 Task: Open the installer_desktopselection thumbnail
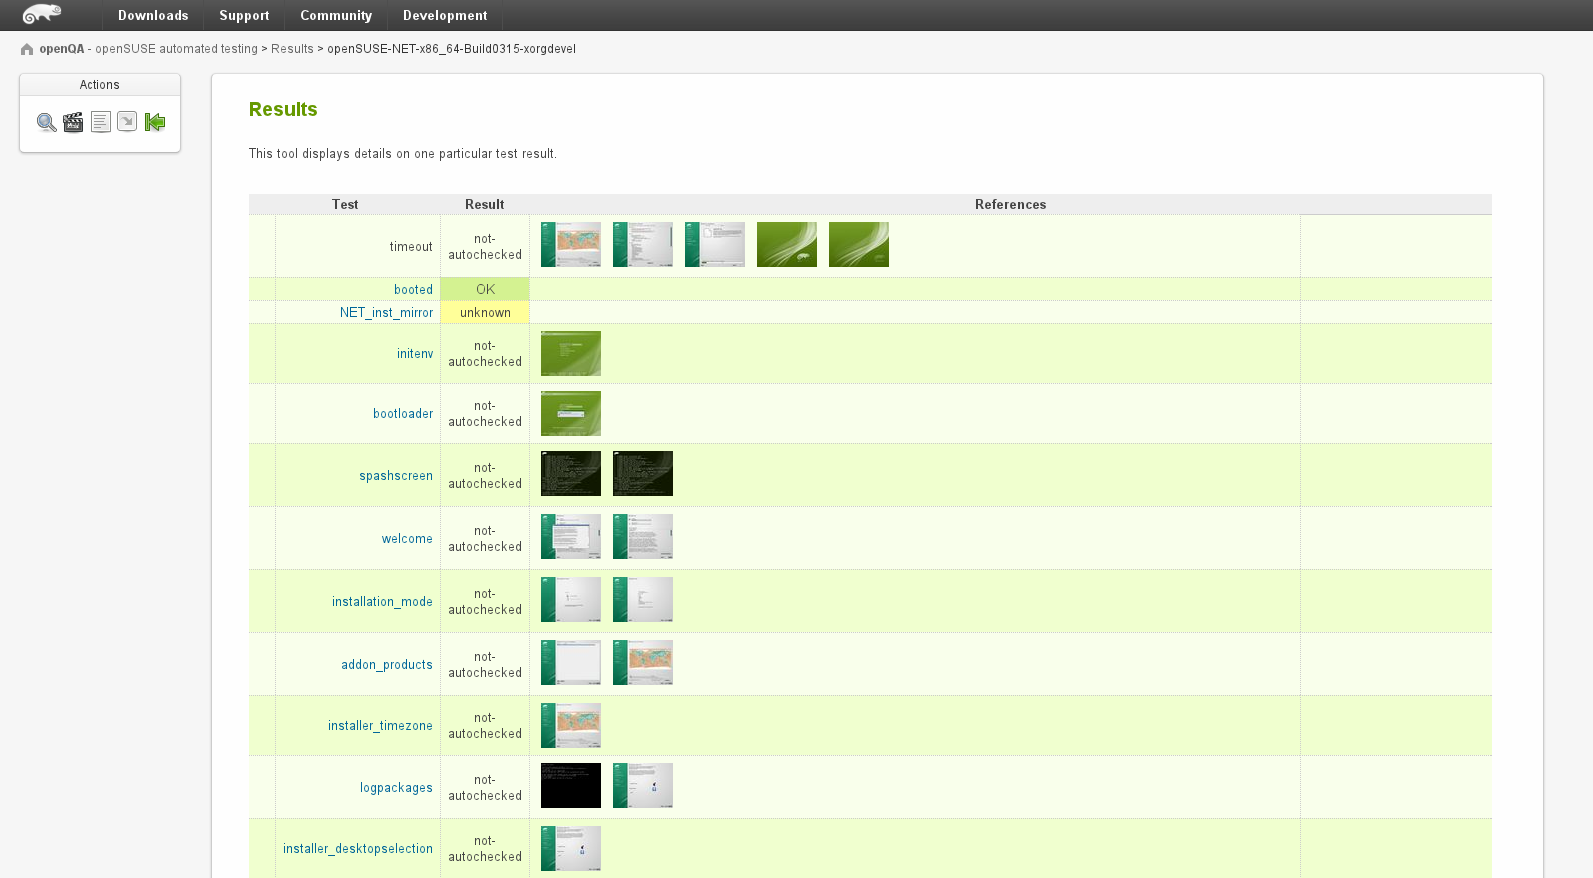[571, 849]
